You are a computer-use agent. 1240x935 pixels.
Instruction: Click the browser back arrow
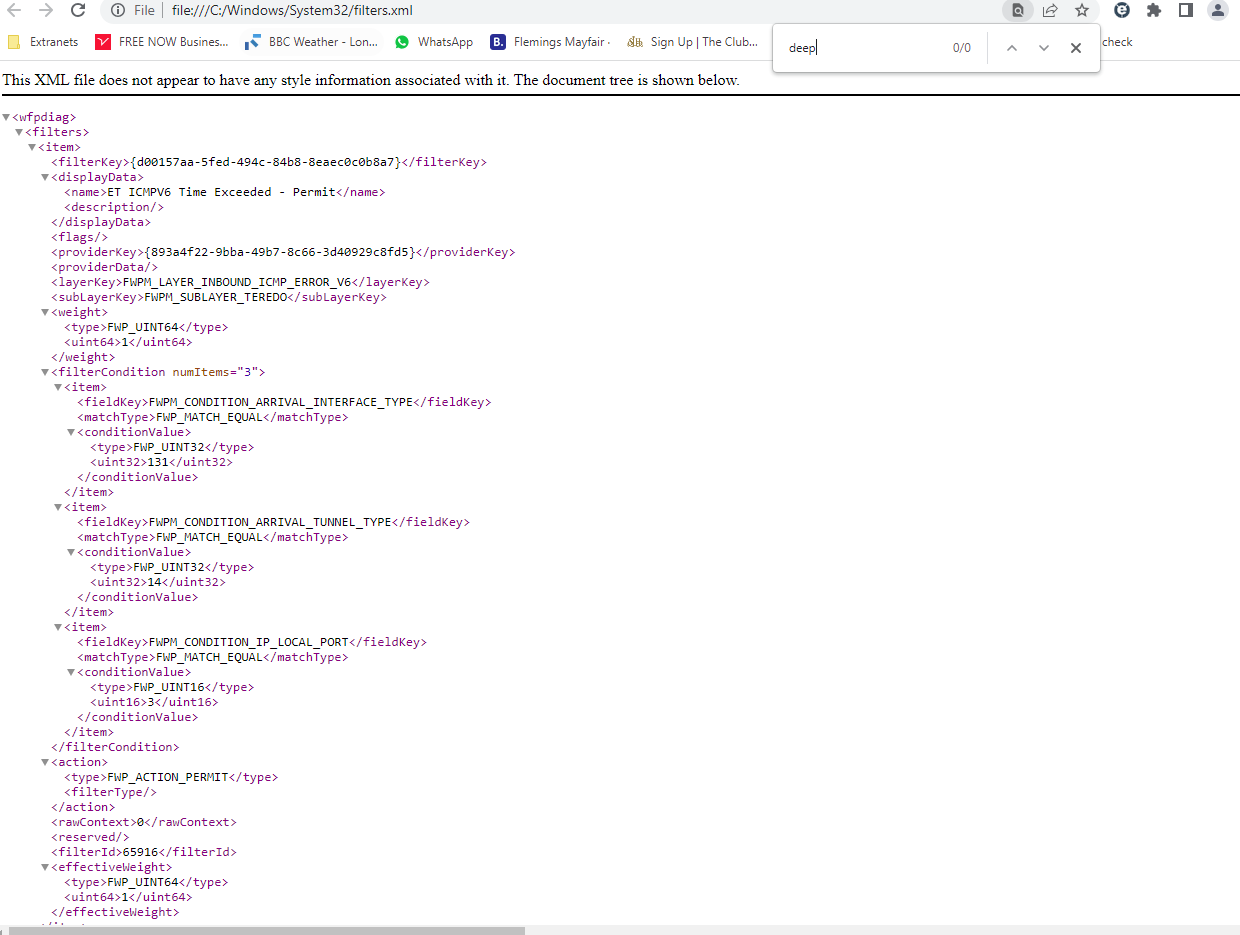(x=14, y=11)
